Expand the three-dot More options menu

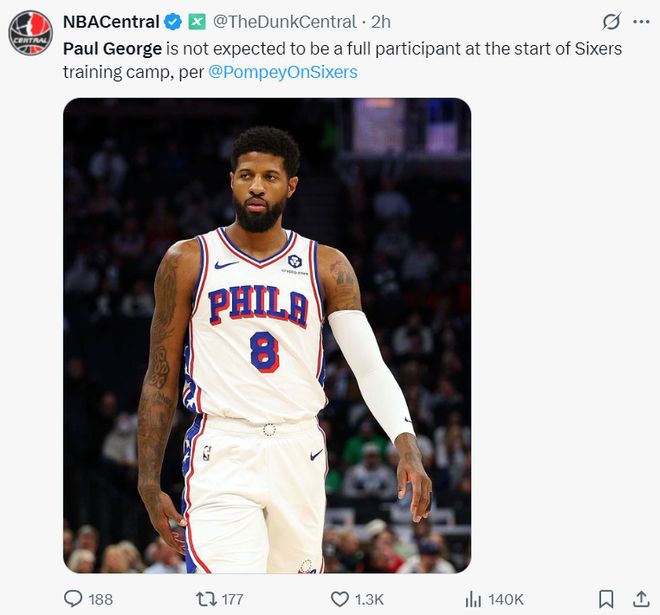coord(641,22)
